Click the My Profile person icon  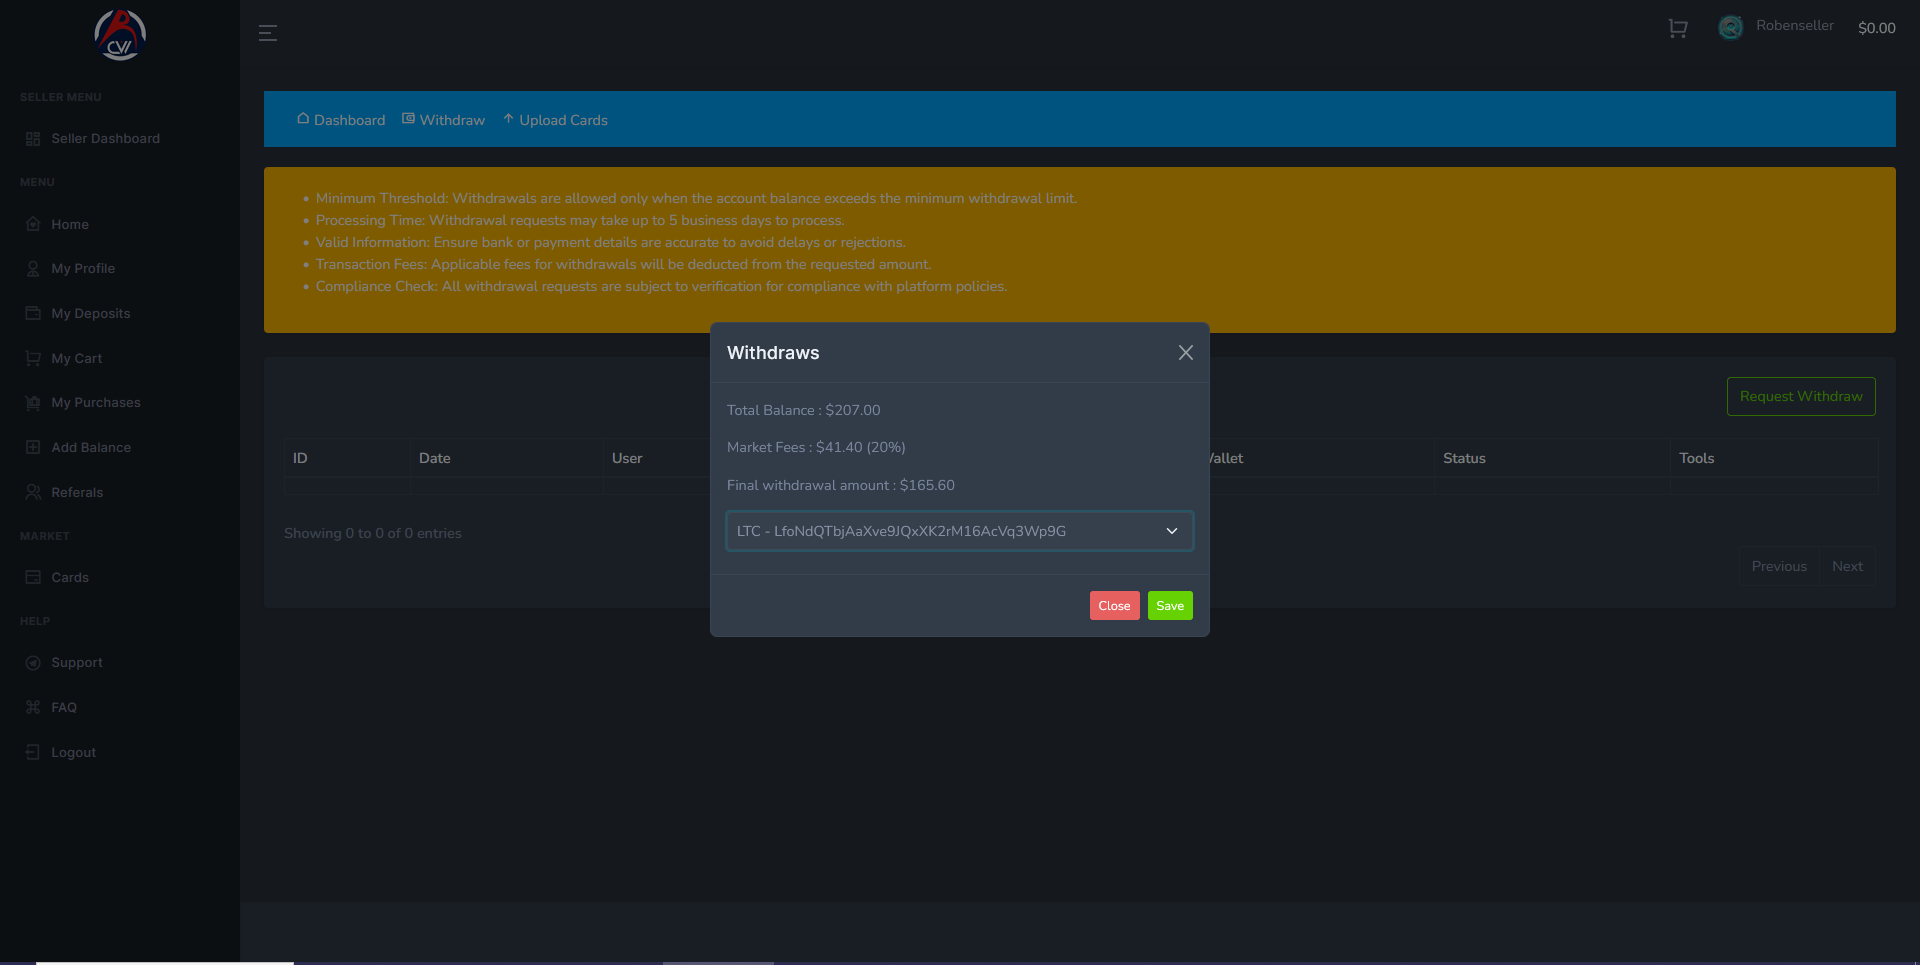pos(33,269)
